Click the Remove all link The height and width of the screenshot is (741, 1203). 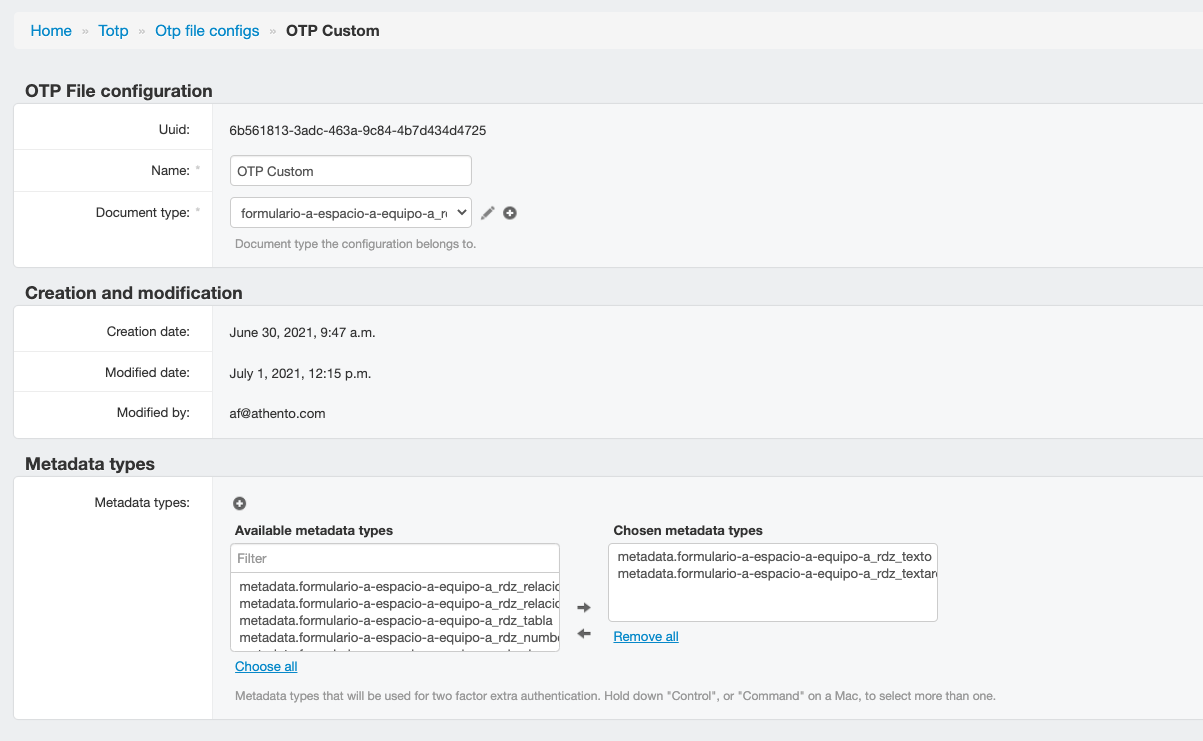coord(646,637)
